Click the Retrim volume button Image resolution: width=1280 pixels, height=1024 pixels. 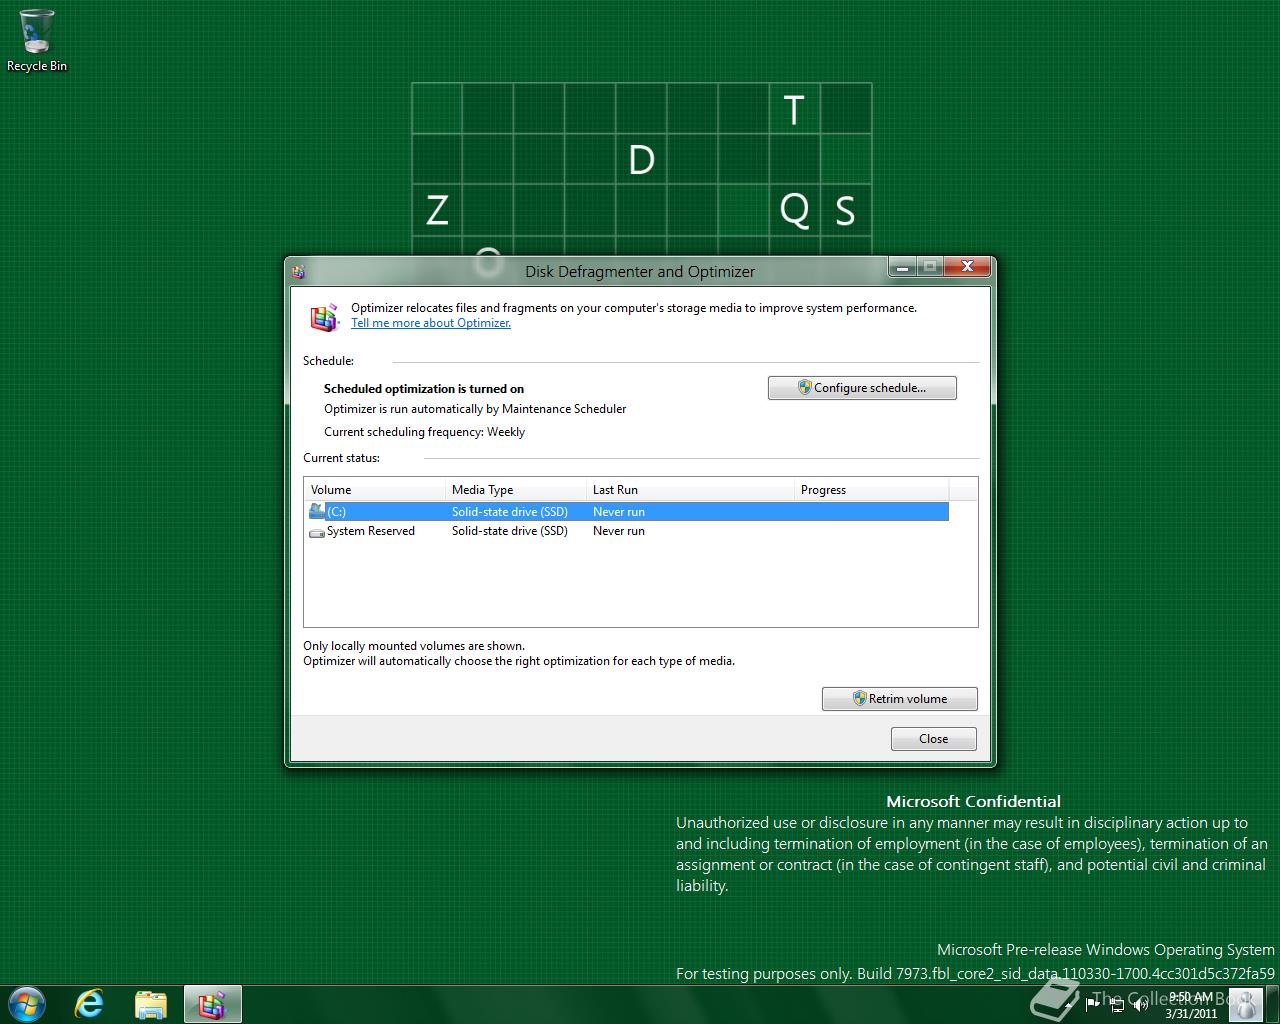point(900,699)
